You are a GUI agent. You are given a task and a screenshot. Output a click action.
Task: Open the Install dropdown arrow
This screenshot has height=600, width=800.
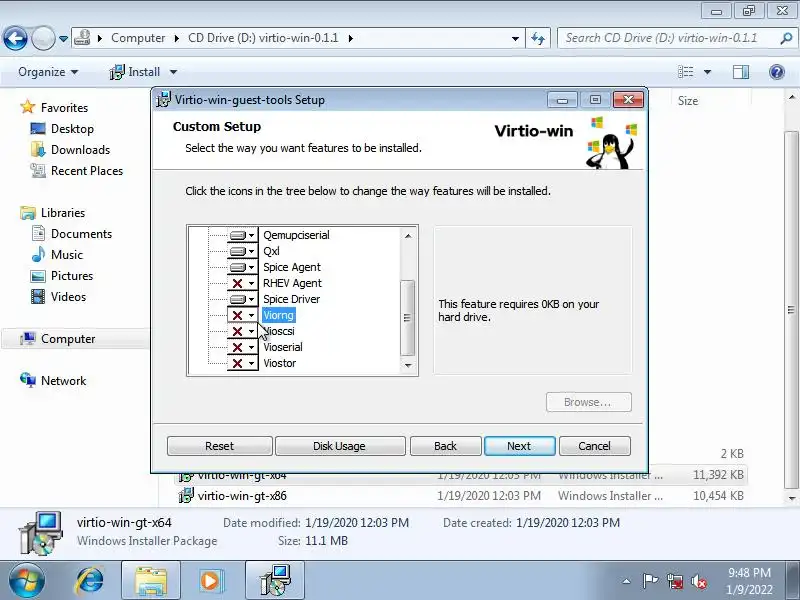pyautogui.click(x=173, y=72)
